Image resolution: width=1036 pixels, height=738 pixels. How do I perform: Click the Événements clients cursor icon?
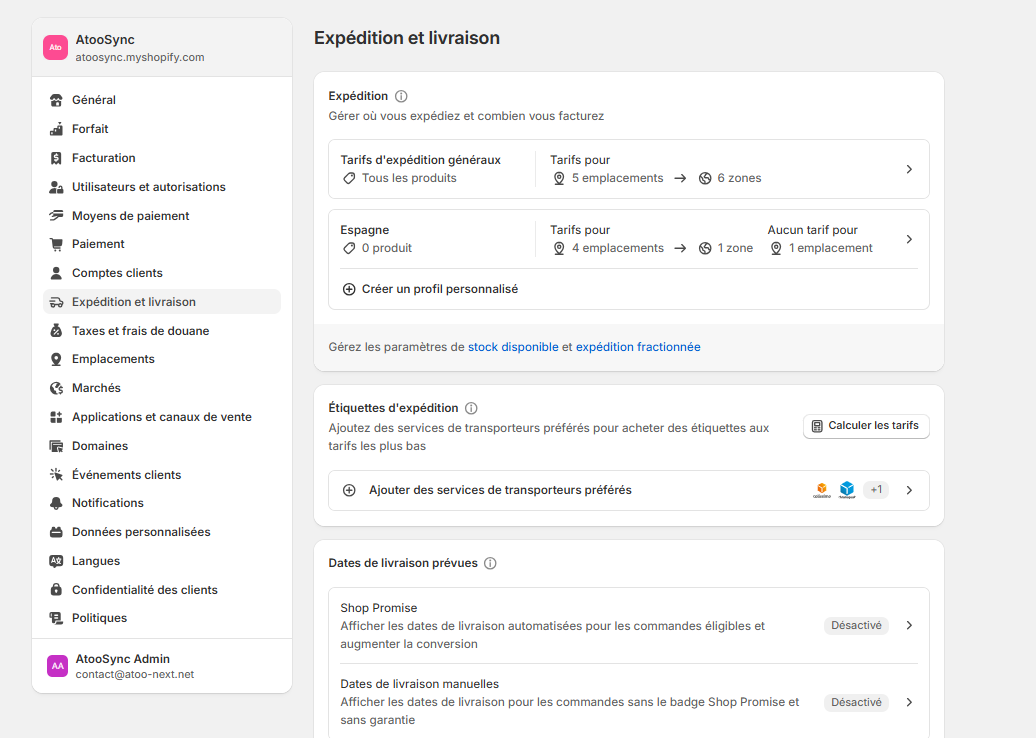[56, 474]
